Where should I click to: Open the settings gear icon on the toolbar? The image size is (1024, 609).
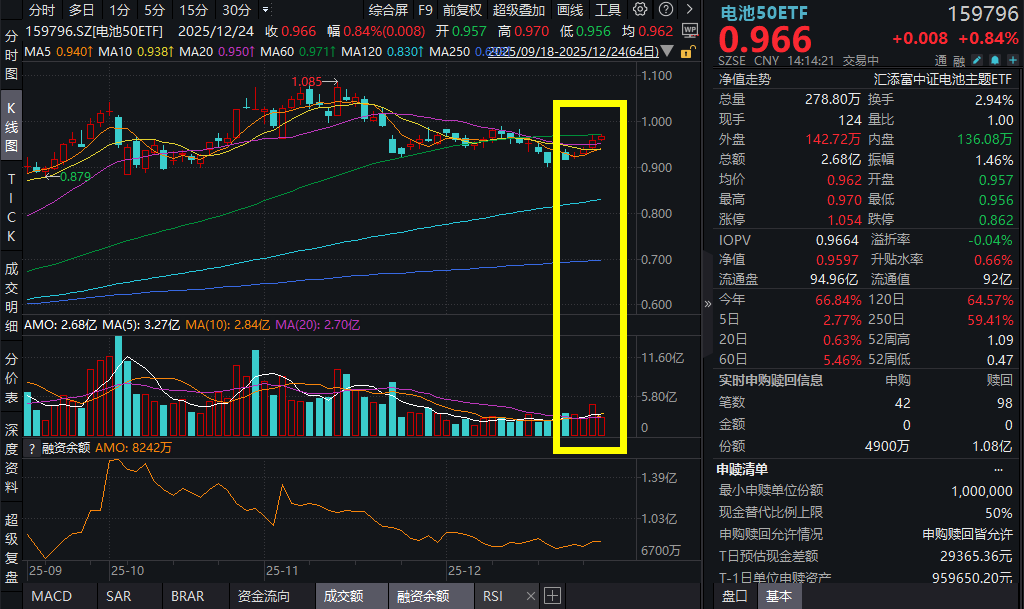tap(640, 9)
